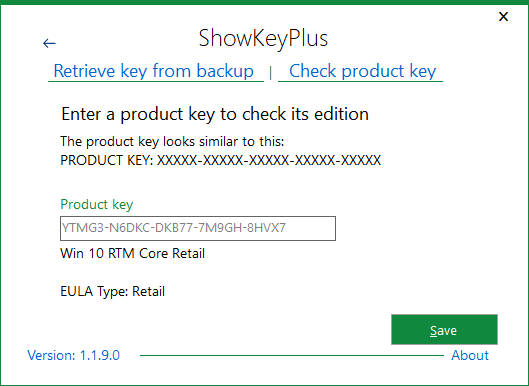
Task: Click The product key looks similar text
Action: [x=172, y=142]
